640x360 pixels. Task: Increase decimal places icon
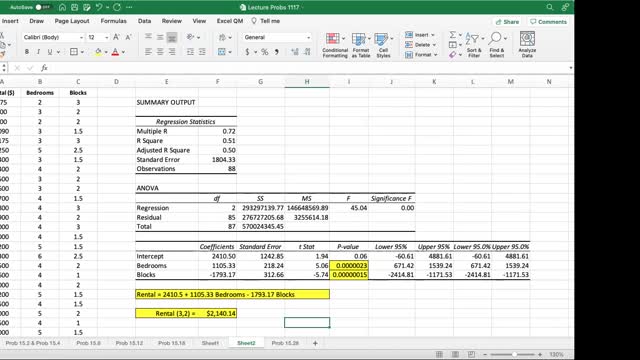pyautogui.click(x=295, y=52)
